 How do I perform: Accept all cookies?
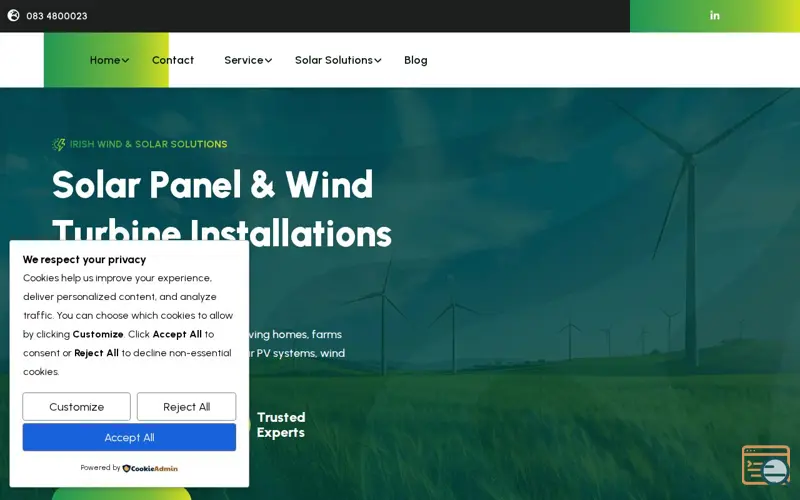point(129,437)
